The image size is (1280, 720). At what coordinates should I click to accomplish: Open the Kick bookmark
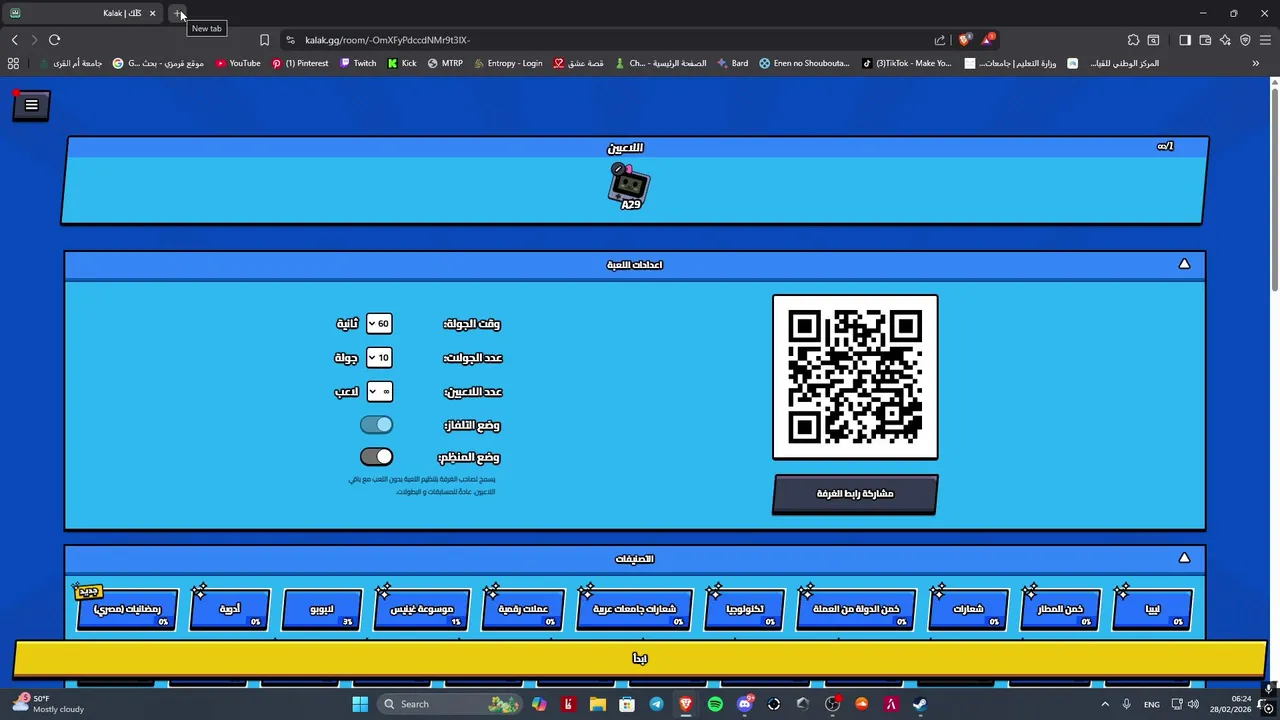pyautogui.click(x=402, y=63)
